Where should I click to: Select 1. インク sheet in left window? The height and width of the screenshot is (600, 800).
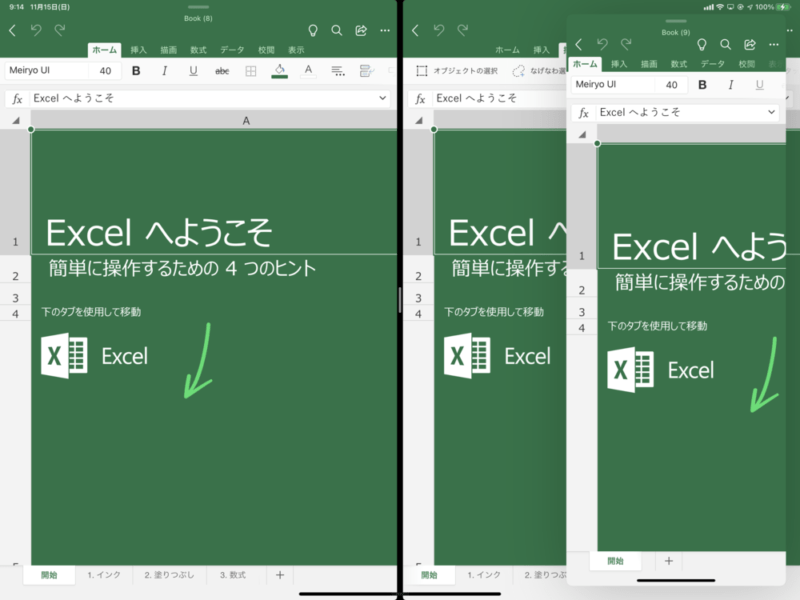click(104, 575)
